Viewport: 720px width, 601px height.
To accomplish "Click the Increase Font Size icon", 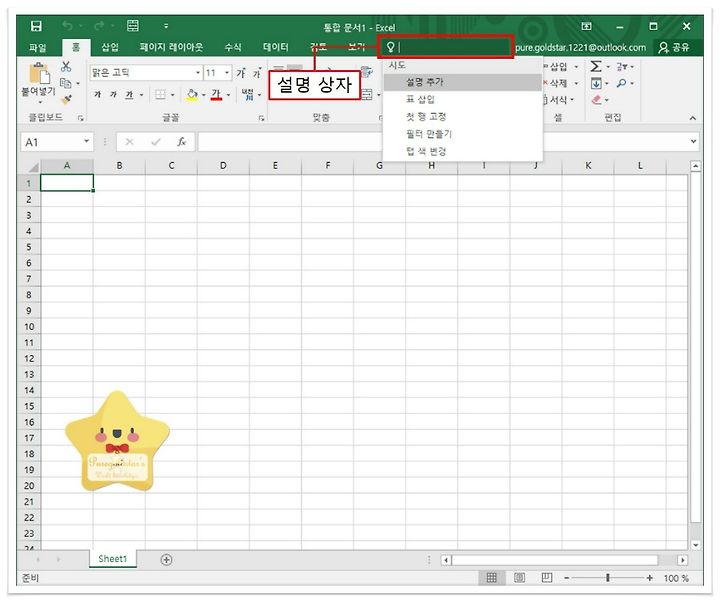I will [x=241, y=73].
